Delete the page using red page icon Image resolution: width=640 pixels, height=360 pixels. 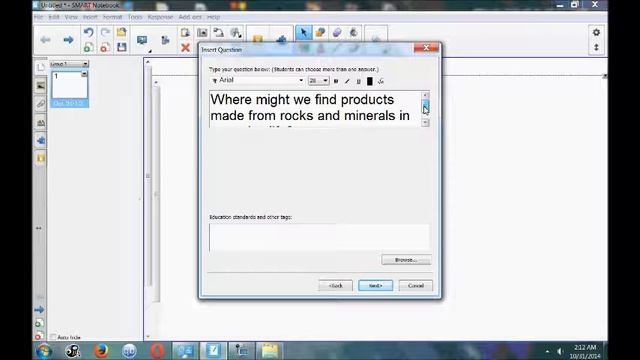pos(105,47)
